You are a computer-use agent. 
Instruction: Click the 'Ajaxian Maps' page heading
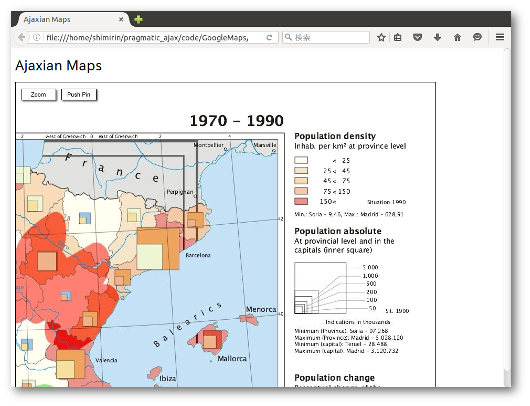coord(58,65)
